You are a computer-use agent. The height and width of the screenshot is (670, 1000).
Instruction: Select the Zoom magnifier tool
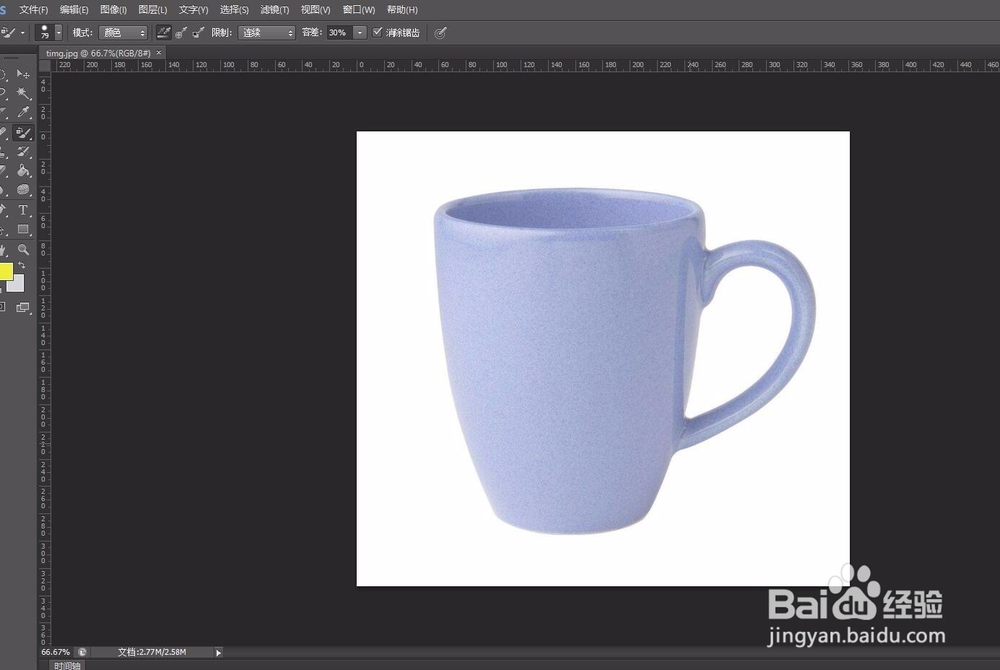click(23, 249)
